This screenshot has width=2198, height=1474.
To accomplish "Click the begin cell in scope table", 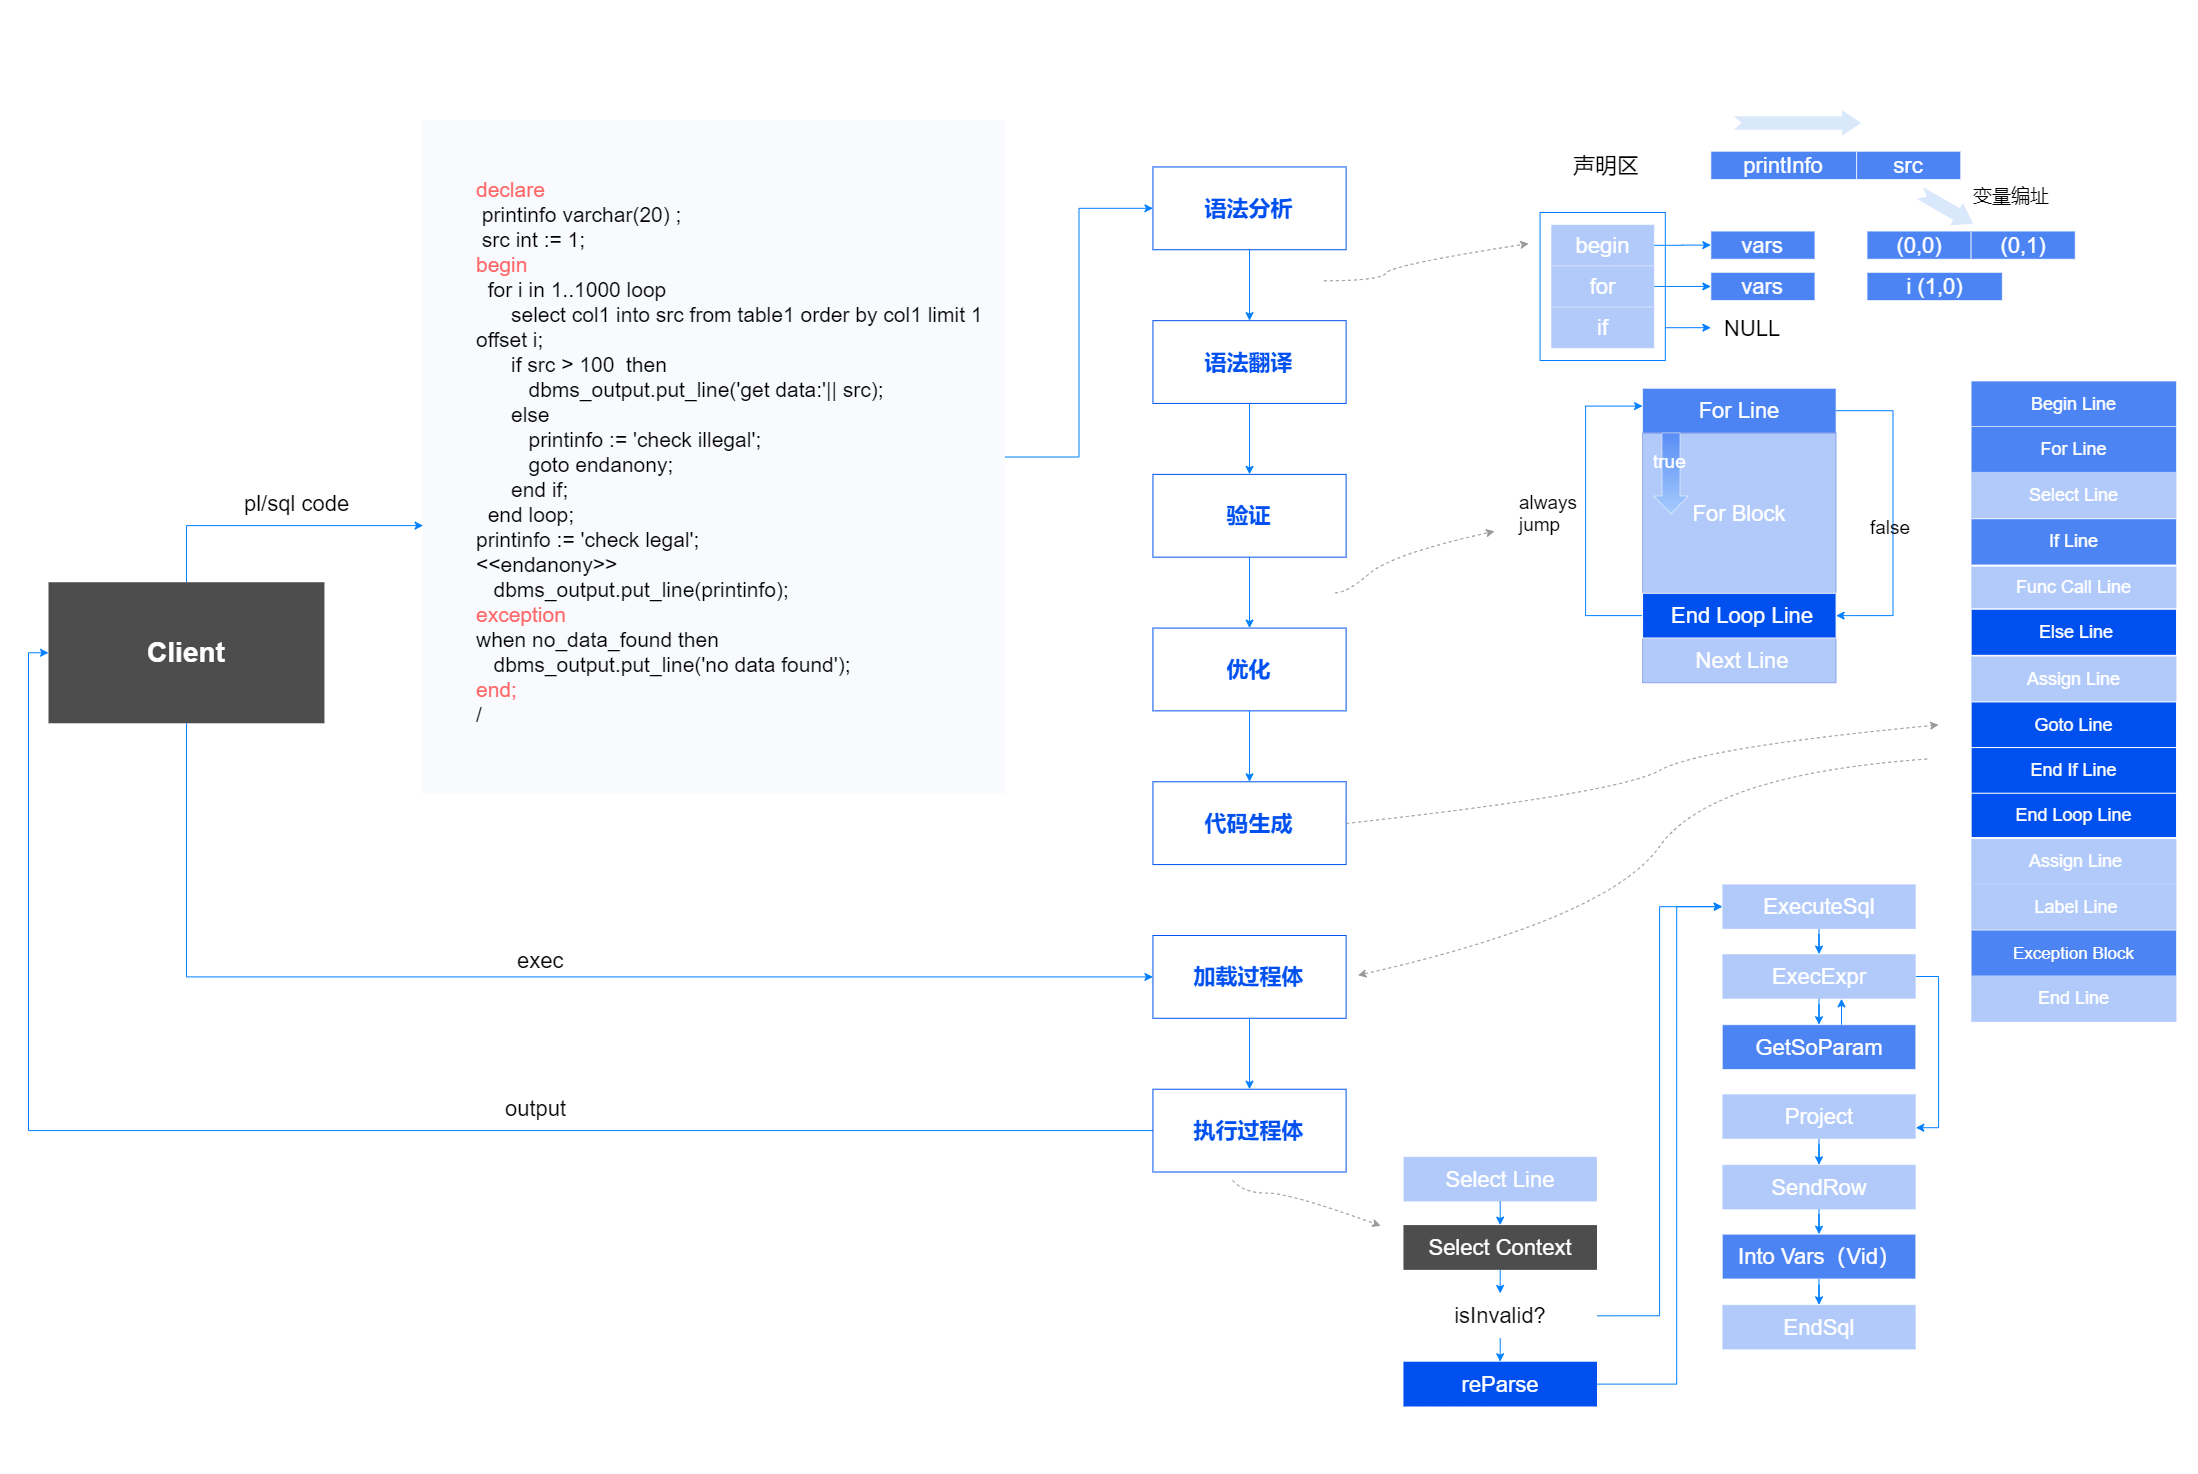I will point(1601,245).
